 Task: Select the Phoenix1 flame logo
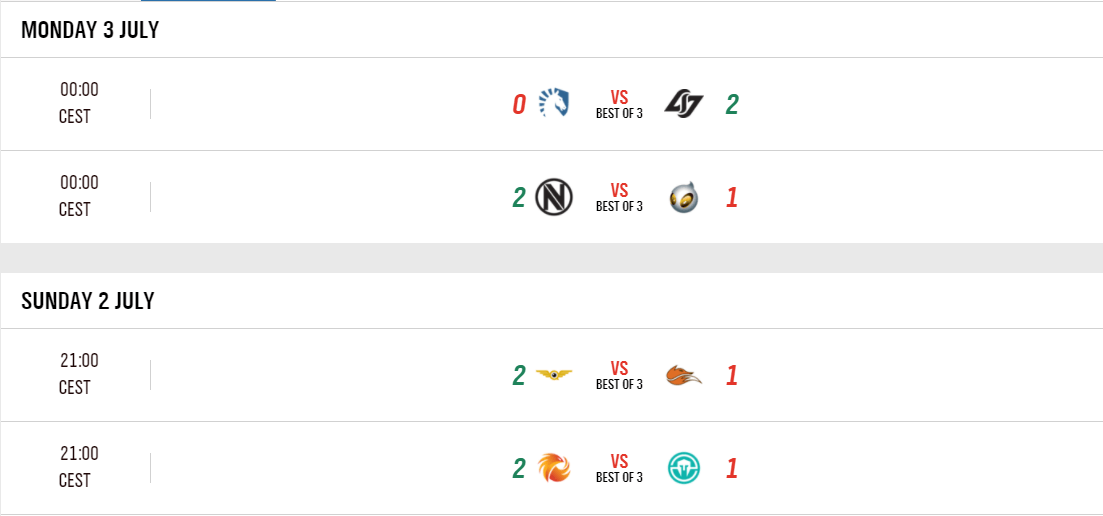click(x=554, y=468)
